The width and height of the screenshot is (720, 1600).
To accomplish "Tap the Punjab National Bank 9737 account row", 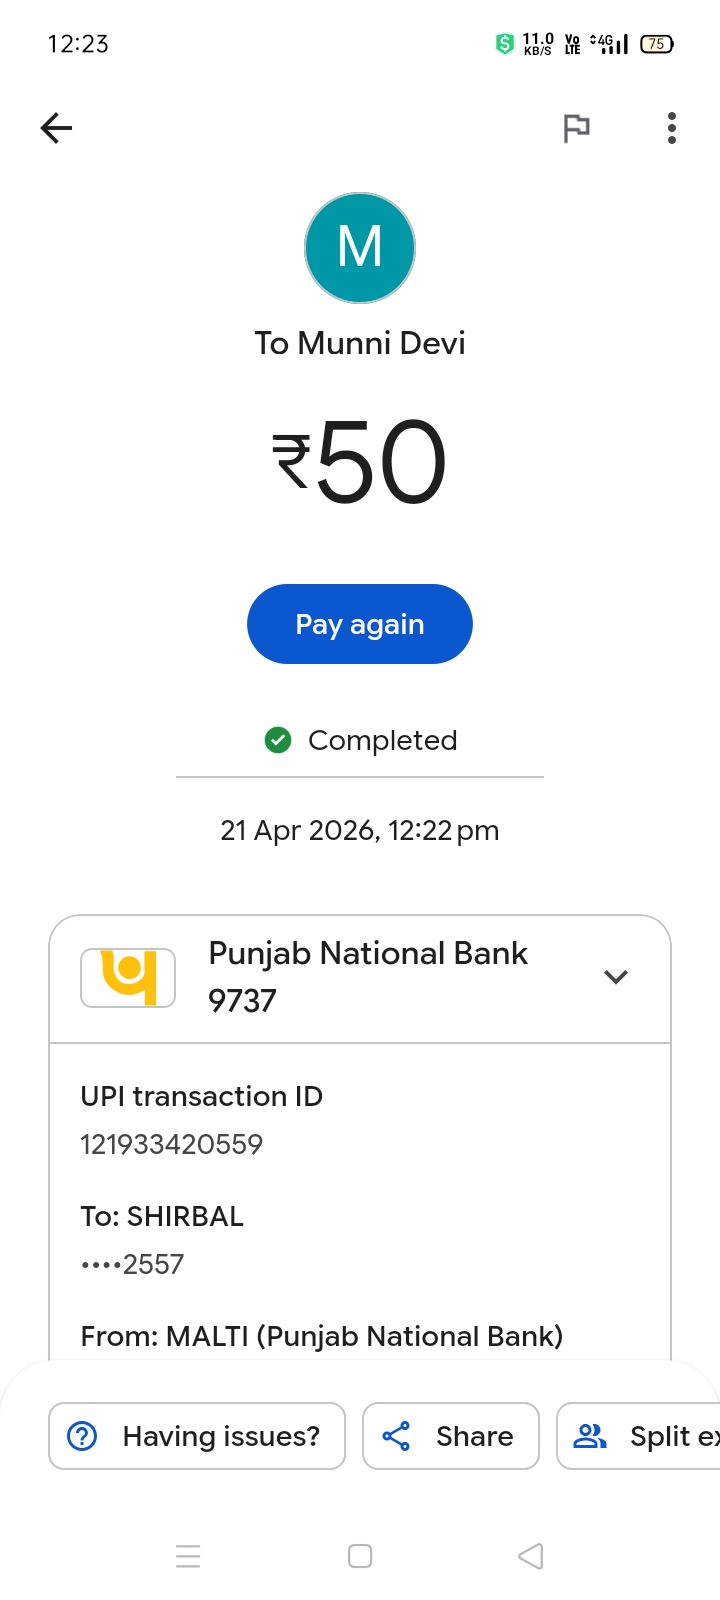I will pos(368,977).
